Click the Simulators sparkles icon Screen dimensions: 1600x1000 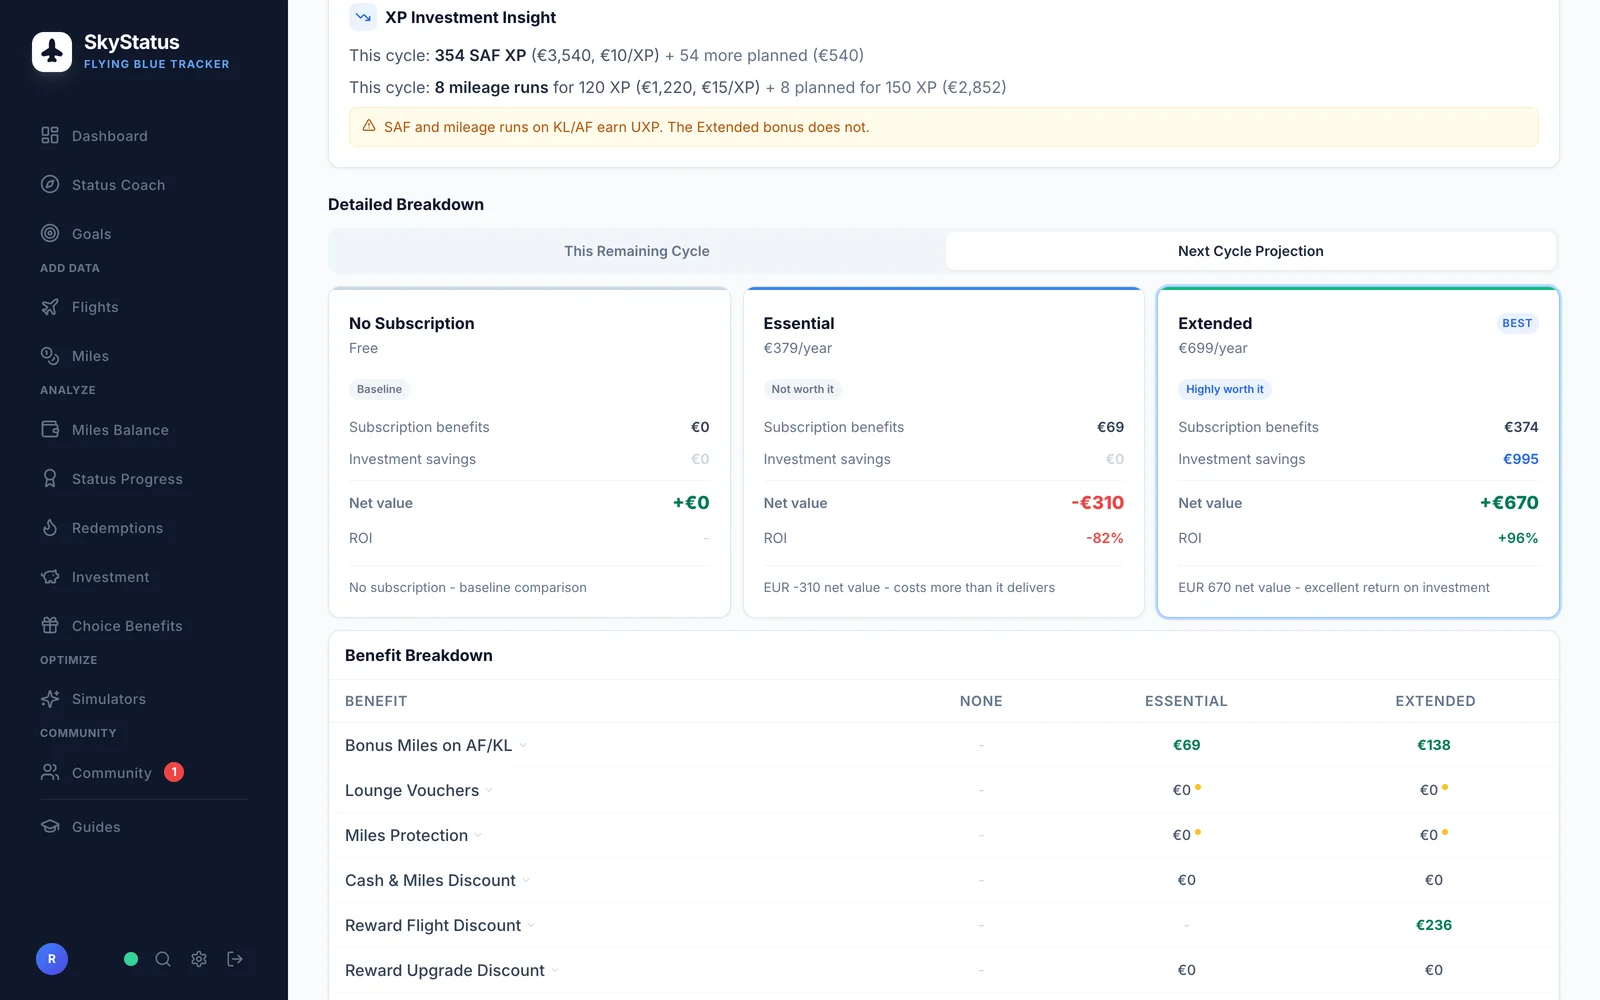(50, 699)
